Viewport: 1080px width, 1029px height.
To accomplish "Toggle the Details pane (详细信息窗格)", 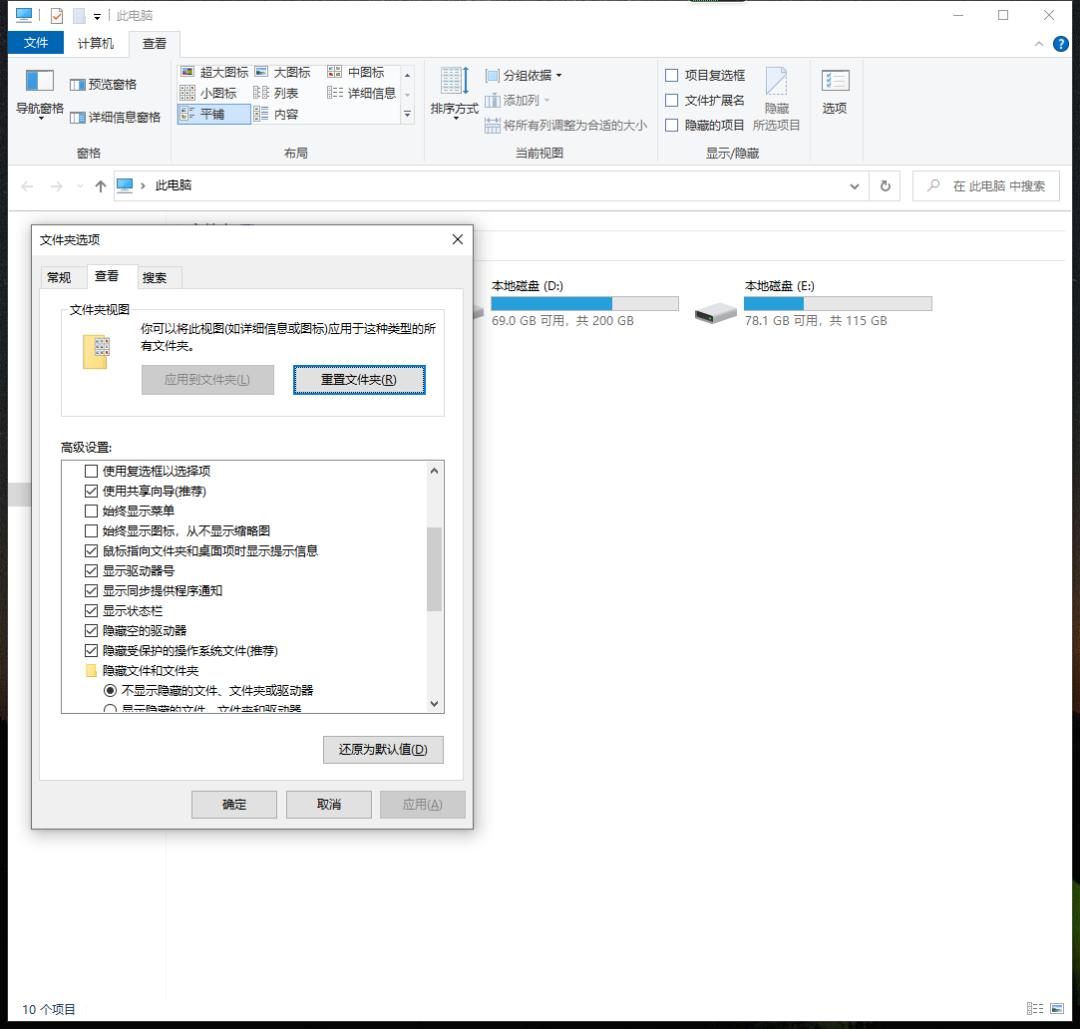I will click(x=115, y=117).
